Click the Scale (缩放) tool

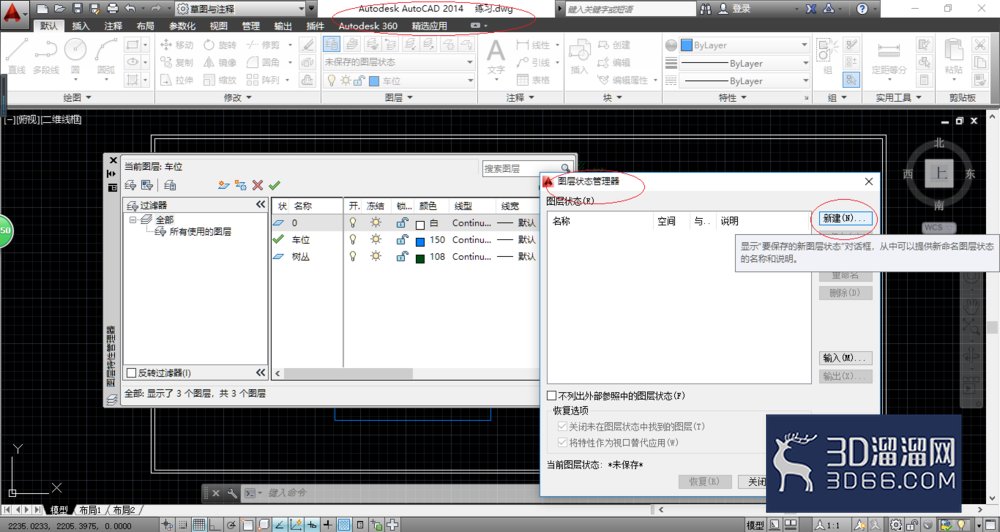(220, 80)
